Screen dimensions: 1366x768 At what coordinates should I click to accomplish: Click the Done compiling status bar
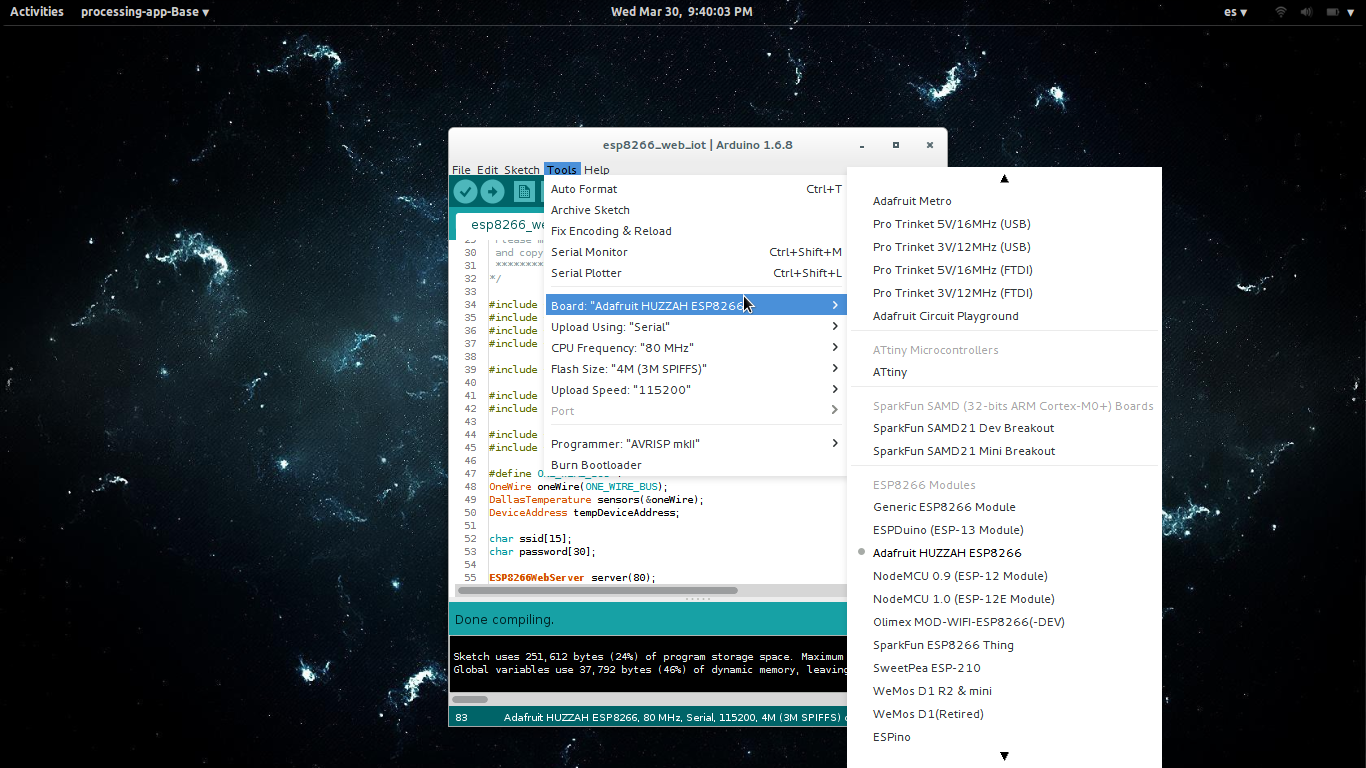pos(648,619)
